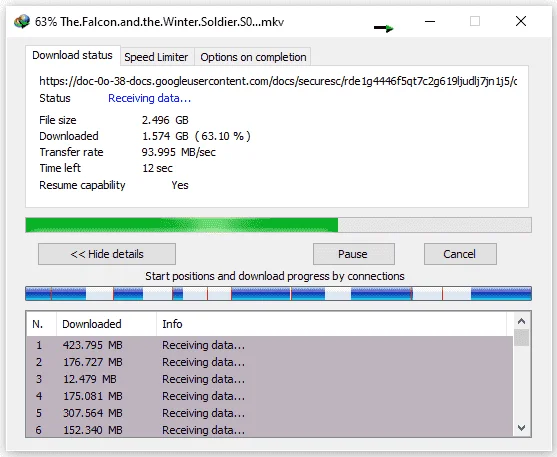
Task: Pause the download
Action: coord(353,254)
